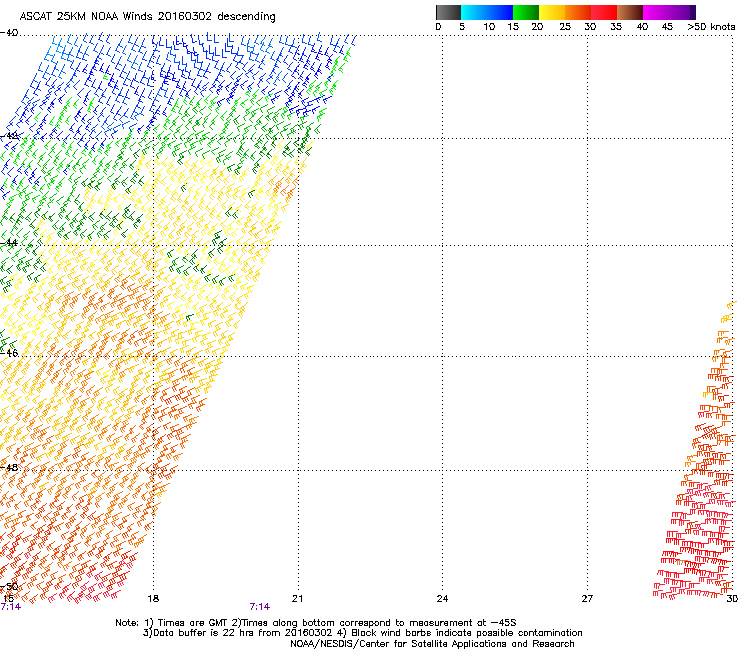Click the '-40' latitude axis label
The height and width of the screenshot is (650, 740).
pos(9,33)
